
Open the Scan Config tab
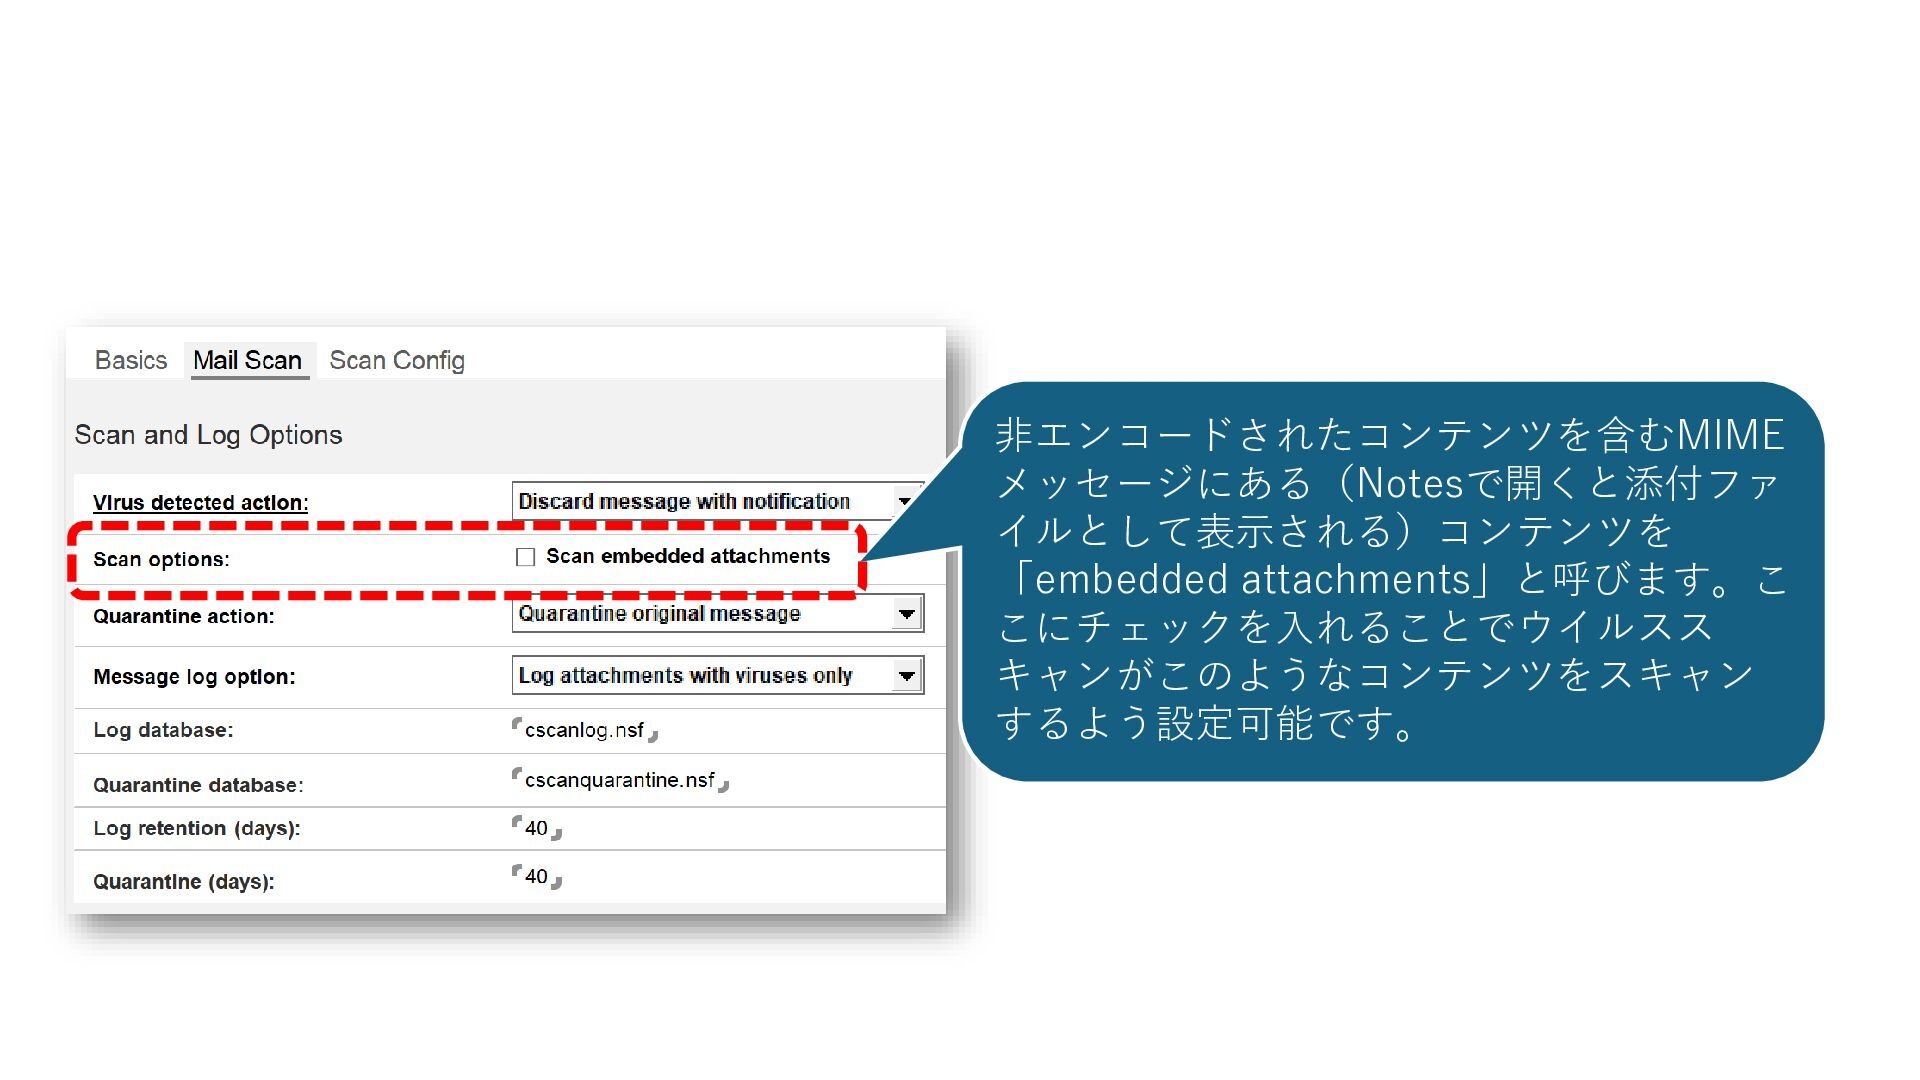pos(397,360)
